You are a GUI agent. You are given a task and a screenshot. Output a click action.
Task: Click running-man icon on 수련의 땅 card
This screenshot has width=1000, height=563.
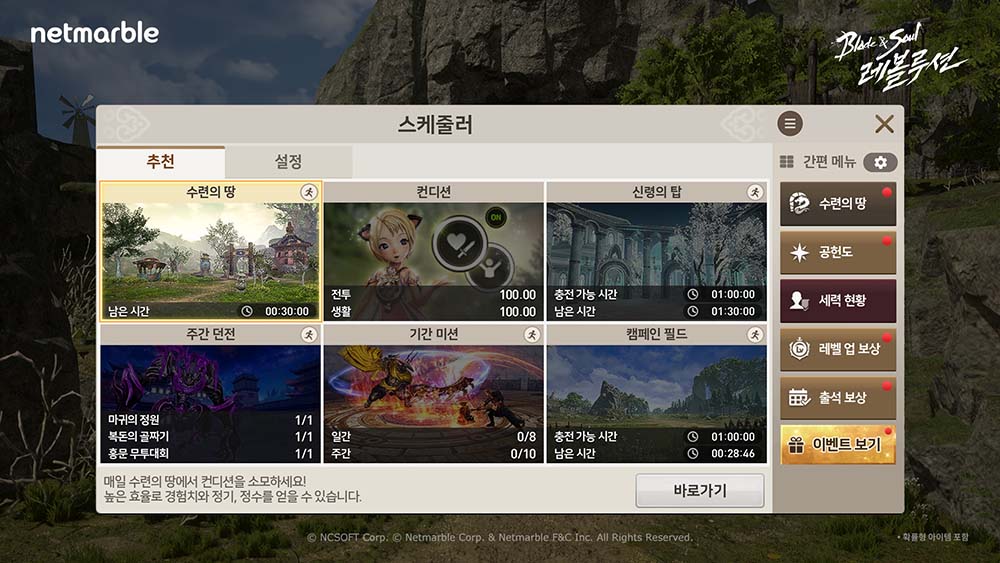(x=309, y=192)
